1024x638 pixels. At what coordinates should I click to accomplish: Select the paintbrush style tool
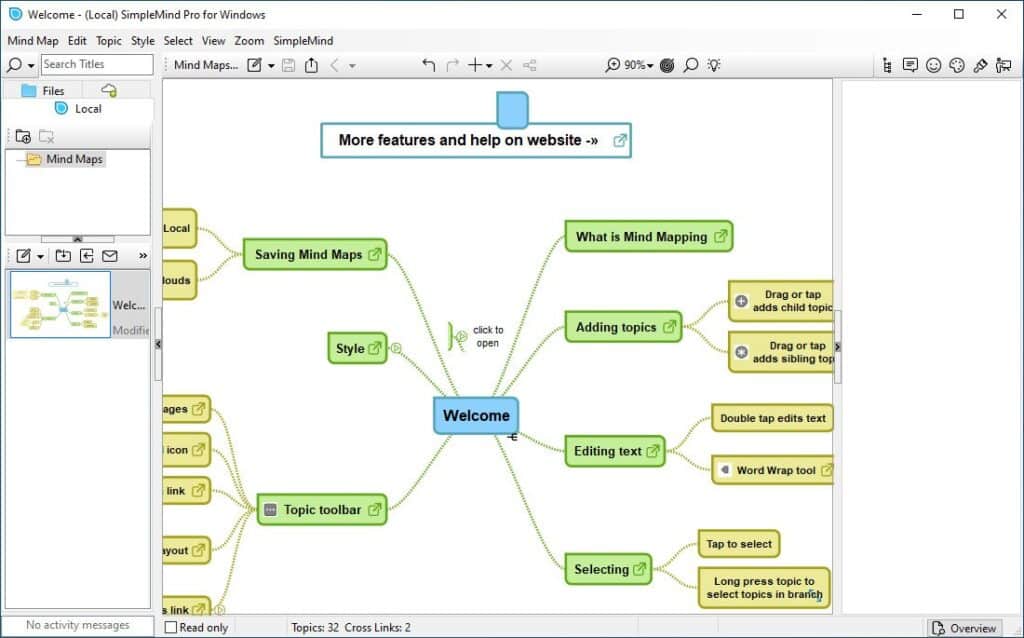click(980, 65)
